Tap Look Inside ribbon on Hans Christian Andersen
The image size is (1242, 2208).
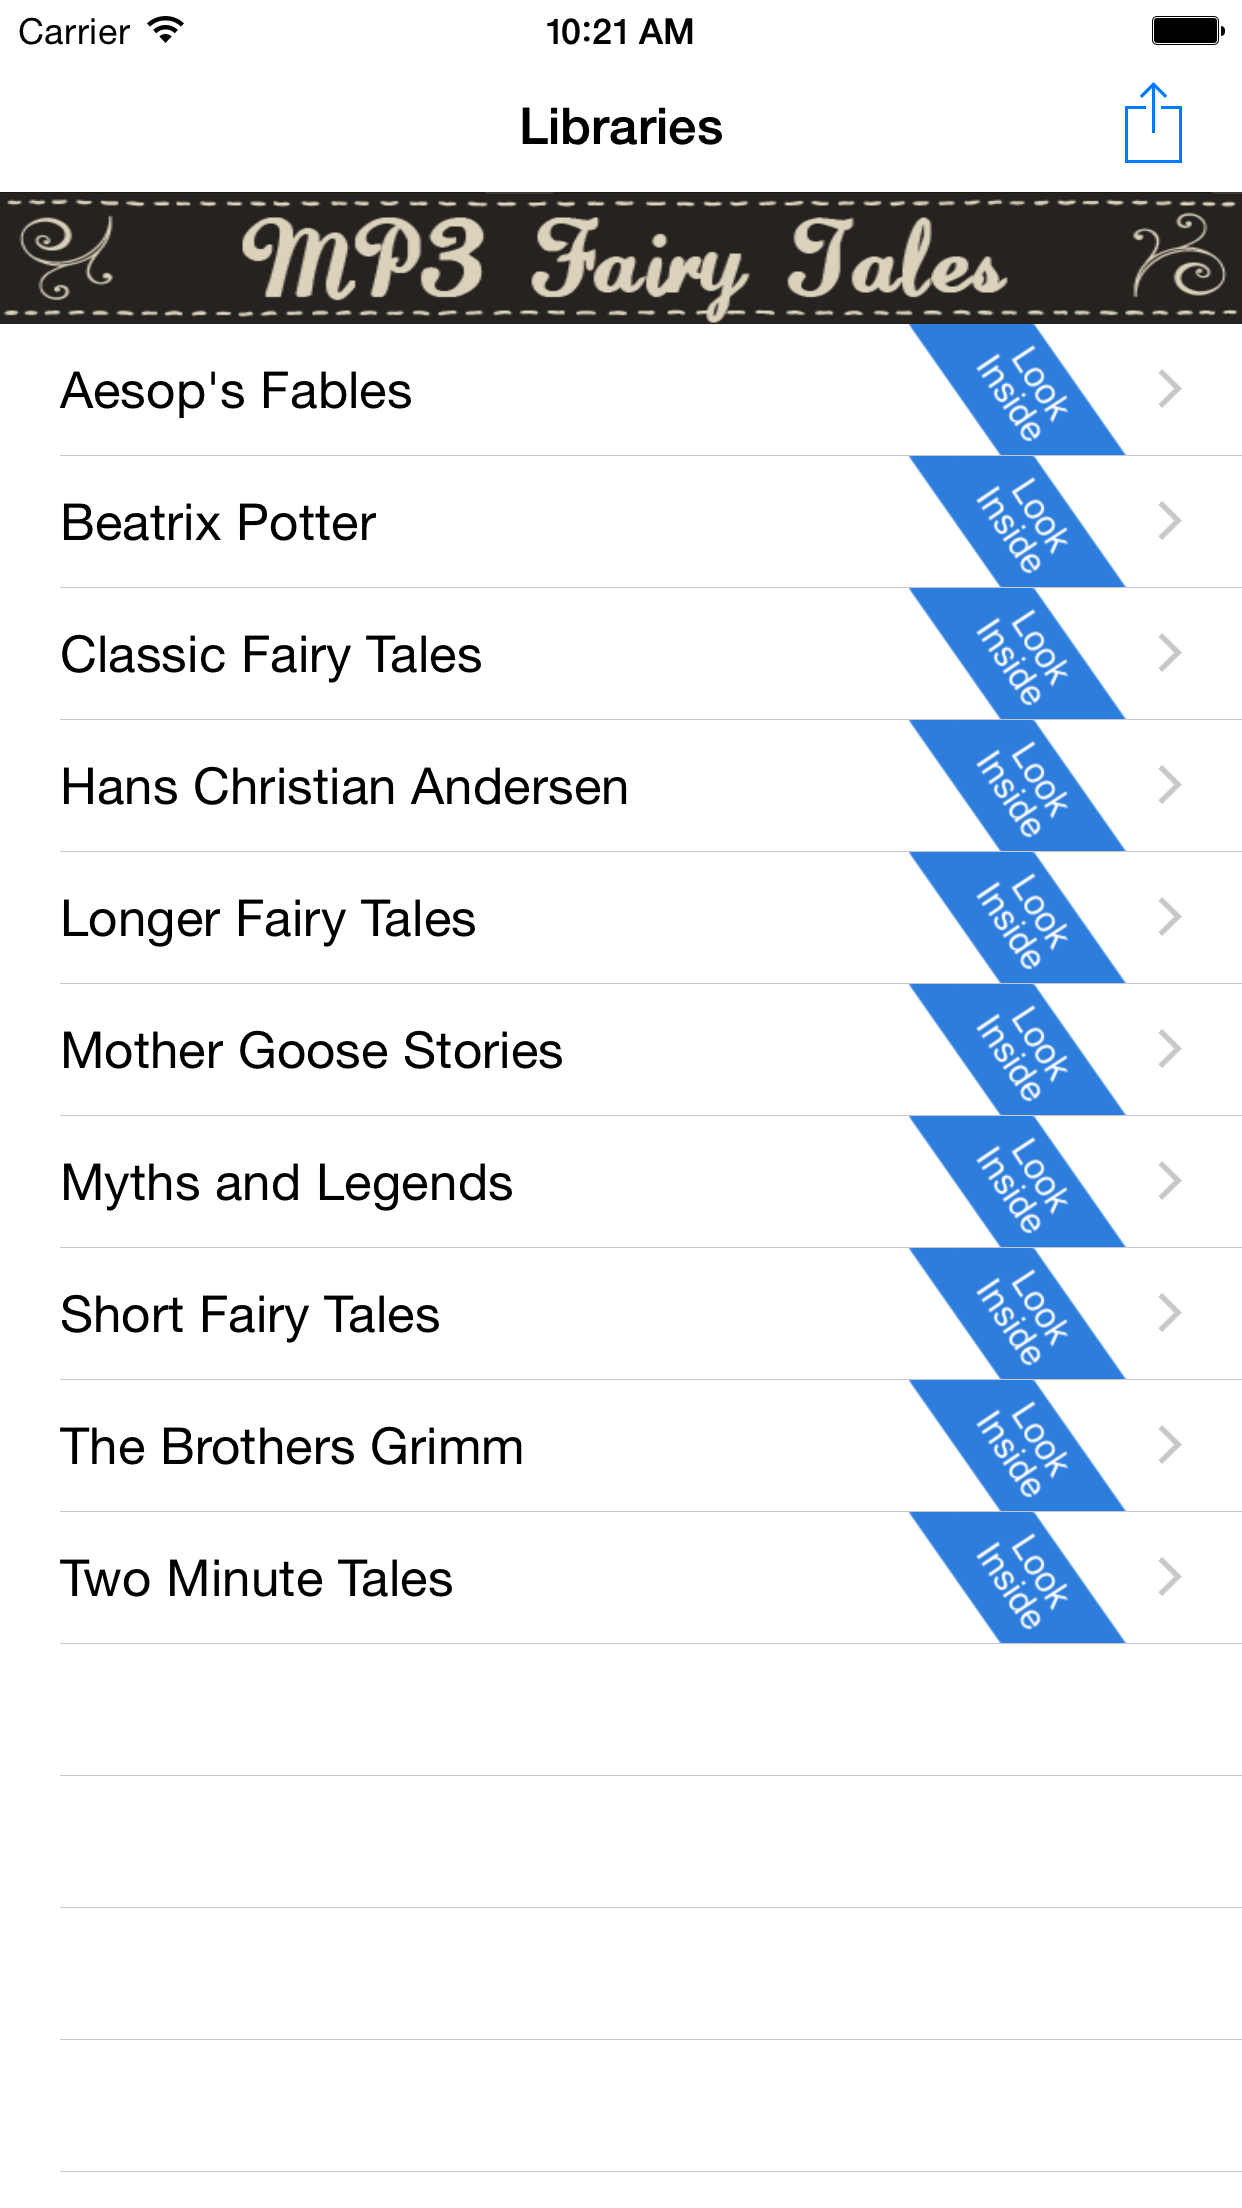(1018, 788)
